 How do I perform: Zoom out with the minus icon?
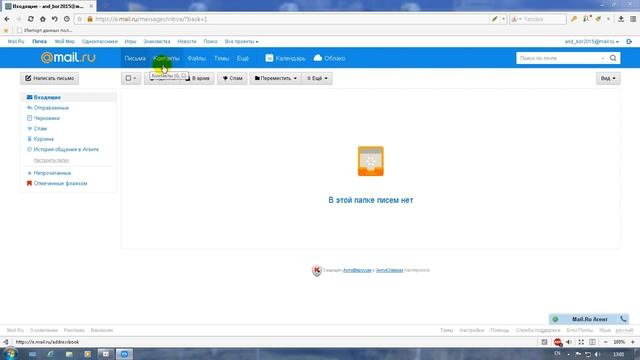[x=605, y=342]
